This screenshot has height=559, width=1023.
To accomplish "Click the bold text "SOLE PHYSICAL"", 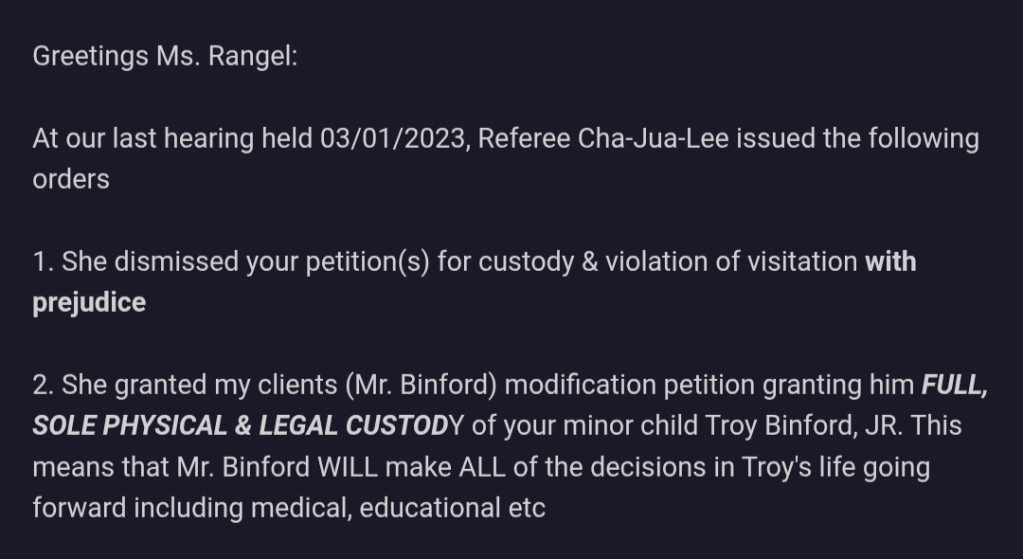I will [x=130, y=426].
